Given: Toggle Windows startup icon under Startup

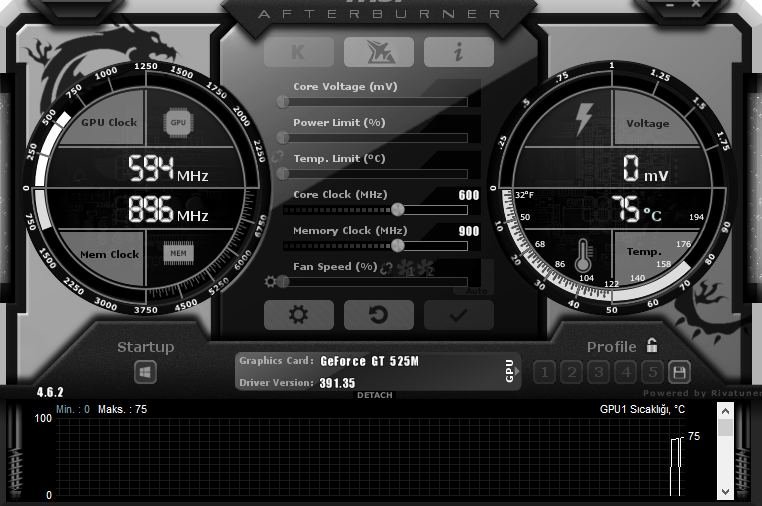Looking at the screenshot, I should pyautogui.click(x=145, y=373).
